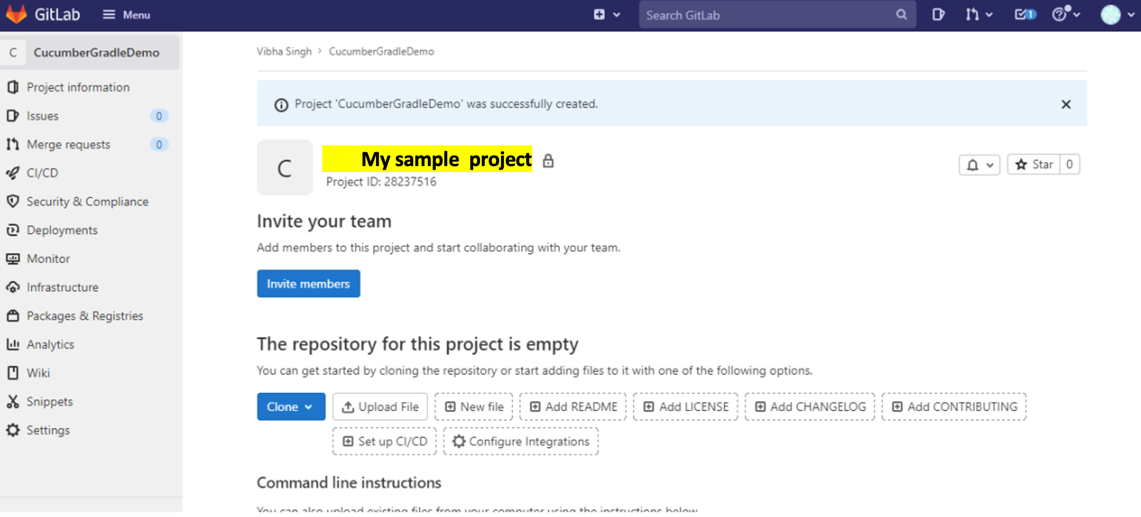Open the hamburger Menu
1141x517 pixels.
[127, 15]
